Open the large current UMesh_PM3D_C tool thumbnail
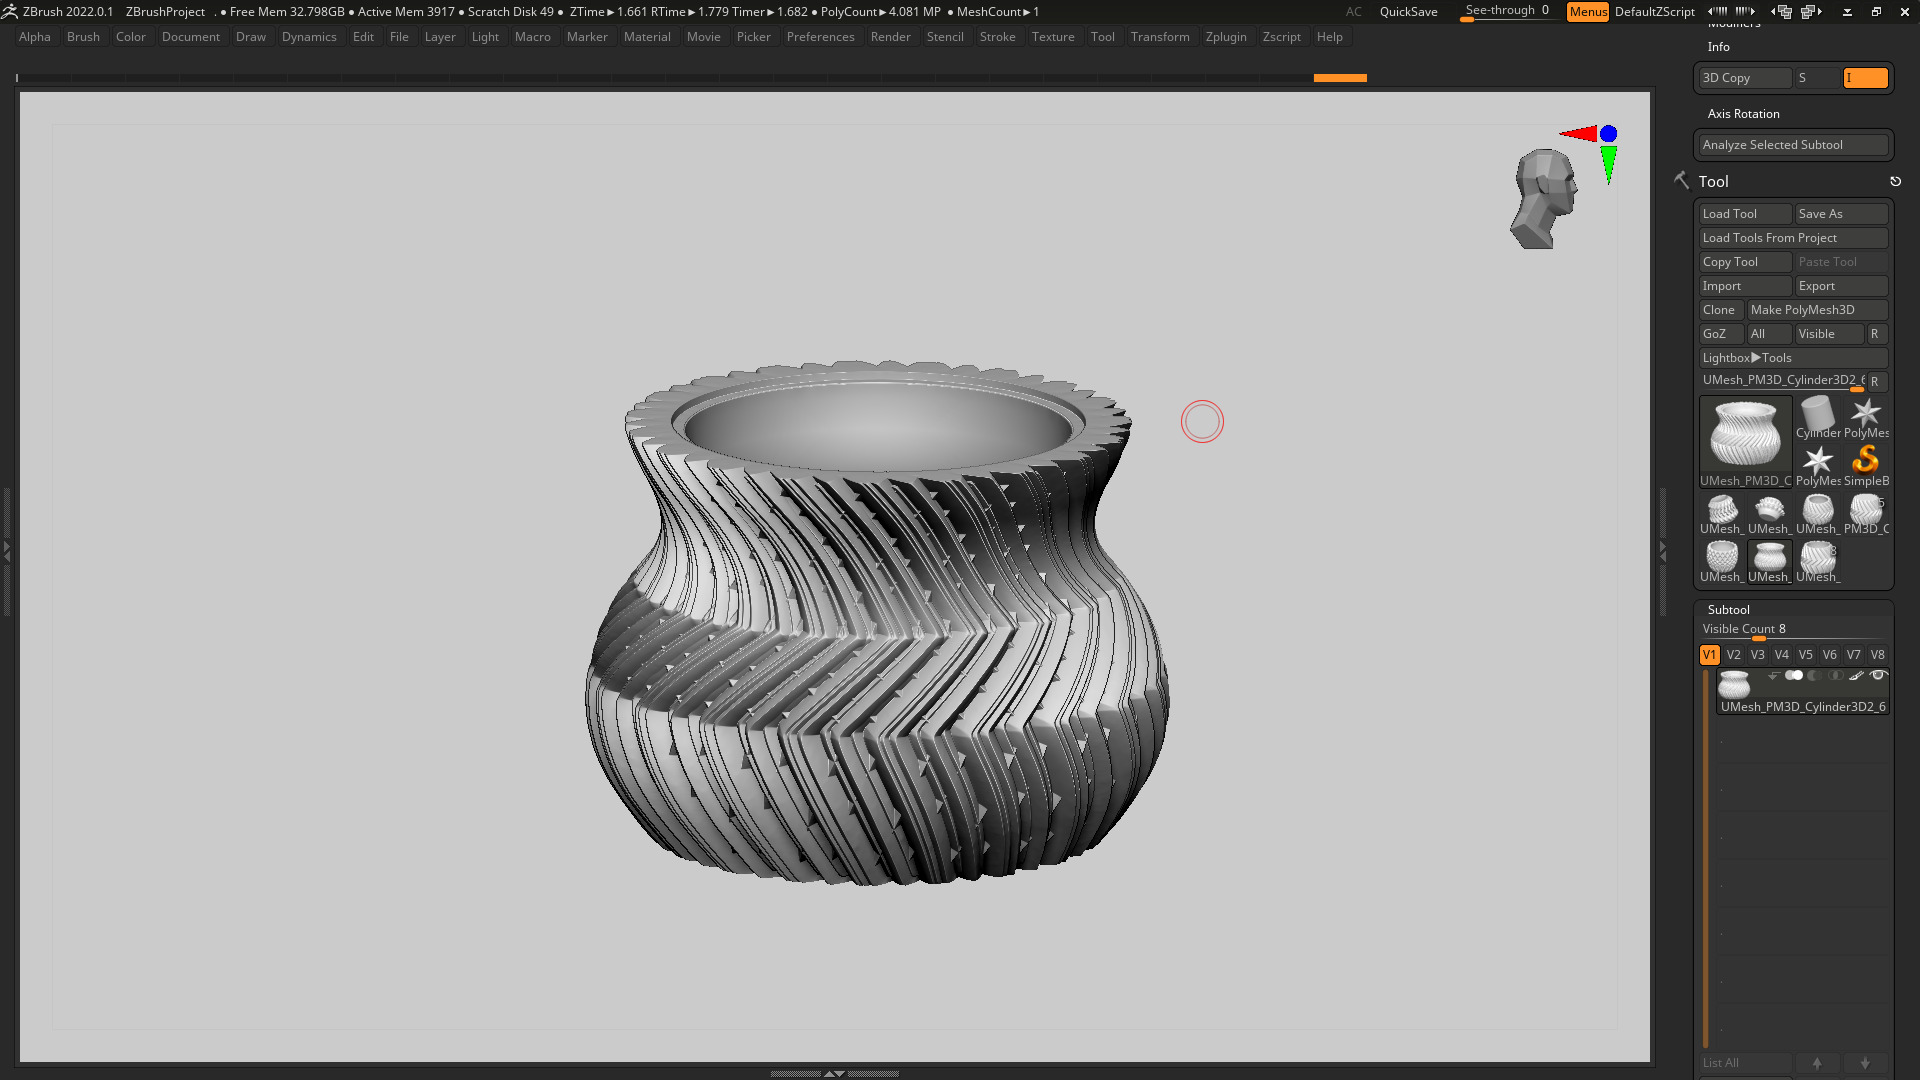 click(x=1746, y=441)
